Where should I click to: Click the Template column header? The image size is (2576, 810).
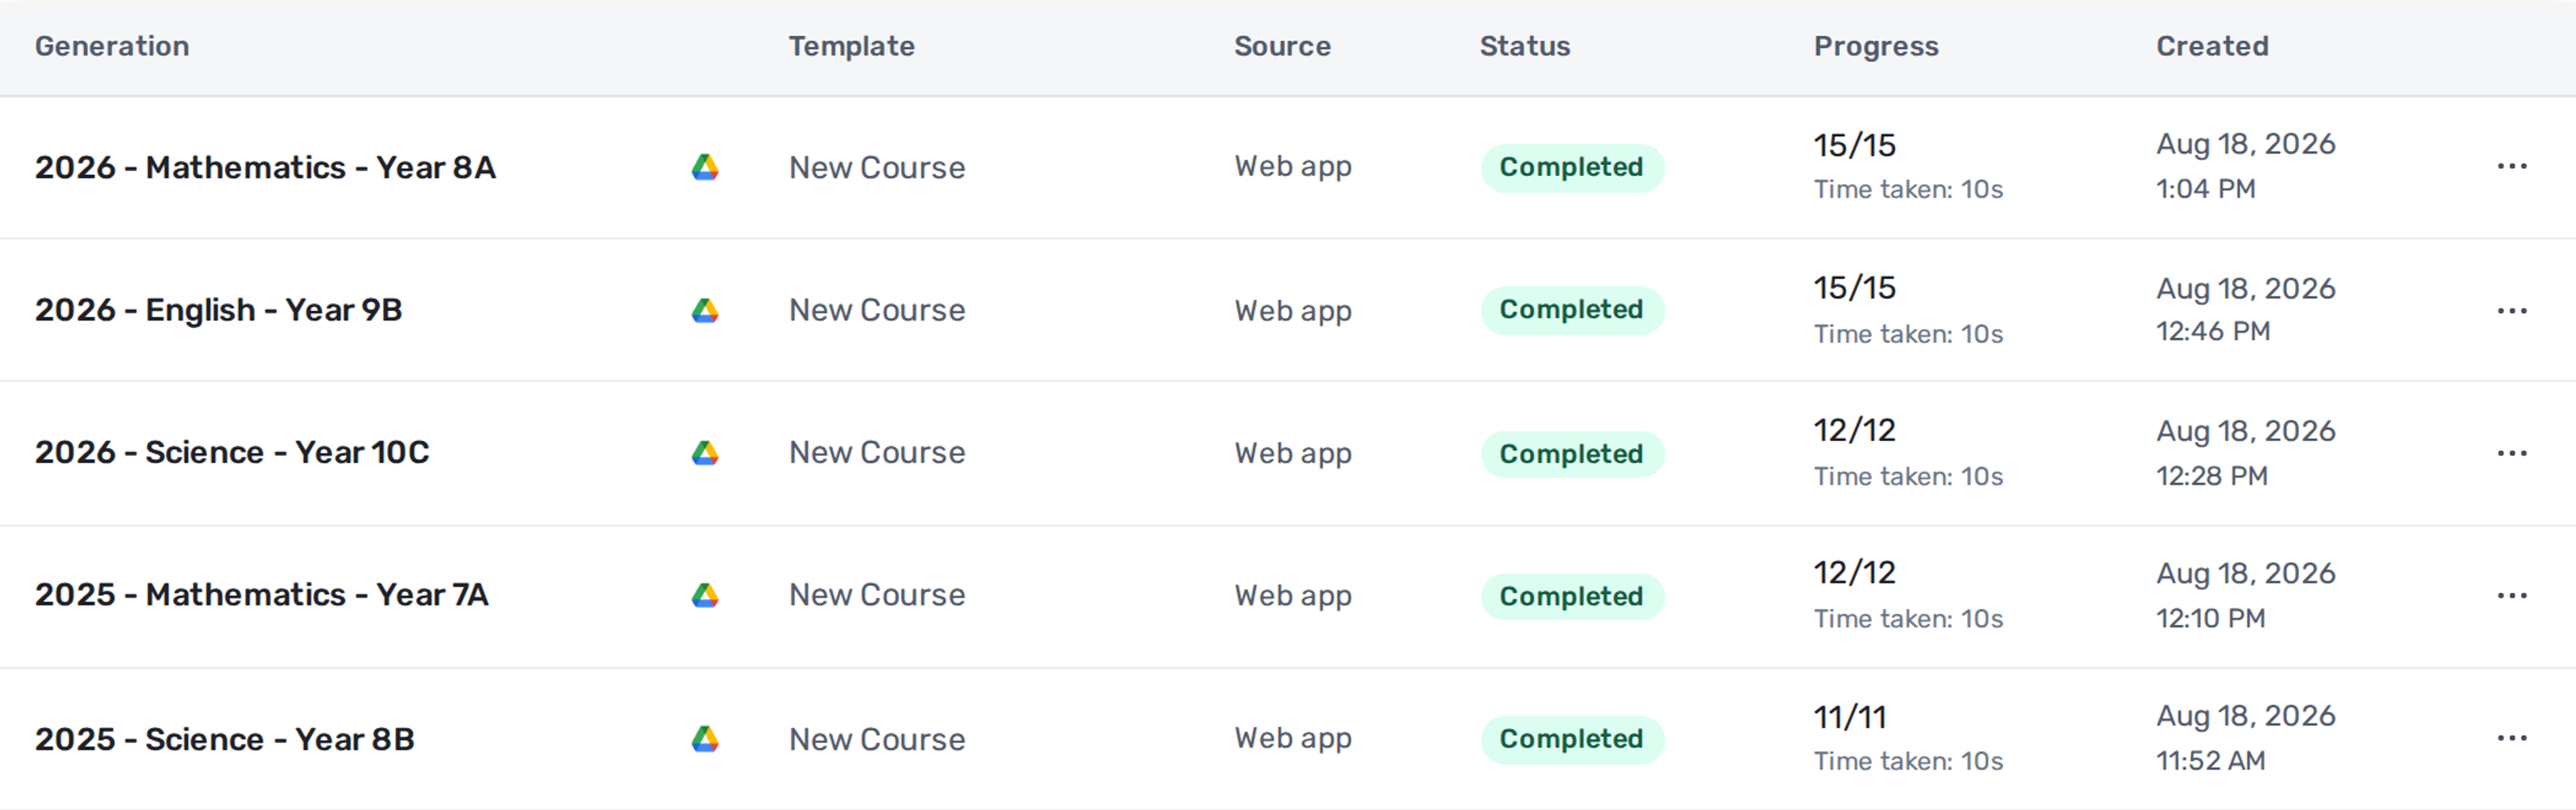(x=852, y=46)
